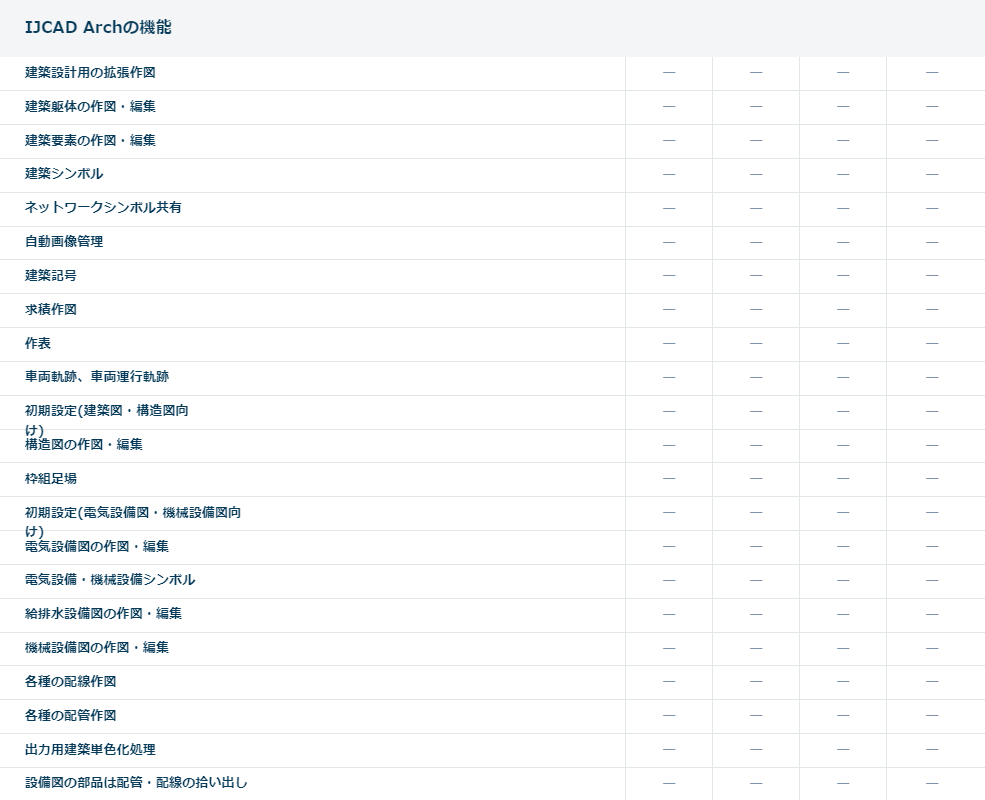Collapse the IJCAD Archの機能 section header

point(98,27)
